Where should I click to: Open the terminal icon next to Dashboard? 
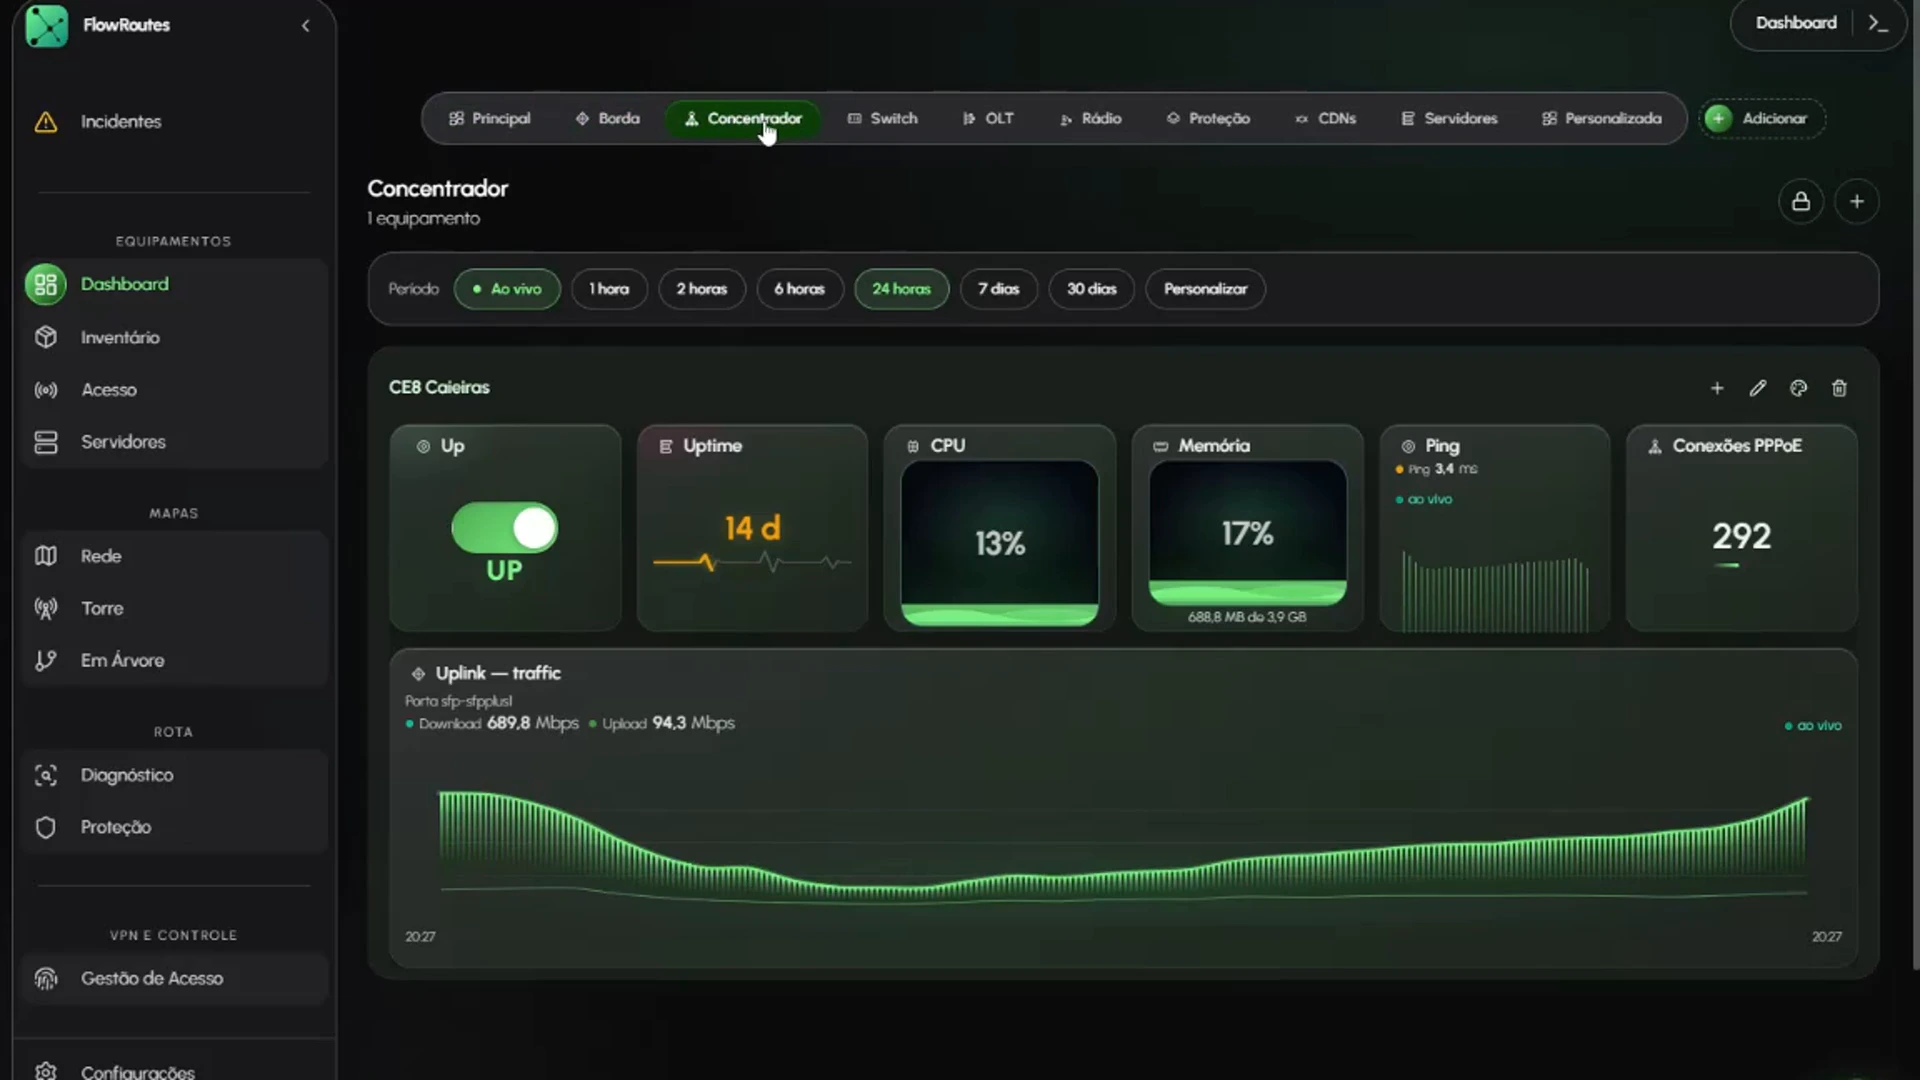[1878, 23]
